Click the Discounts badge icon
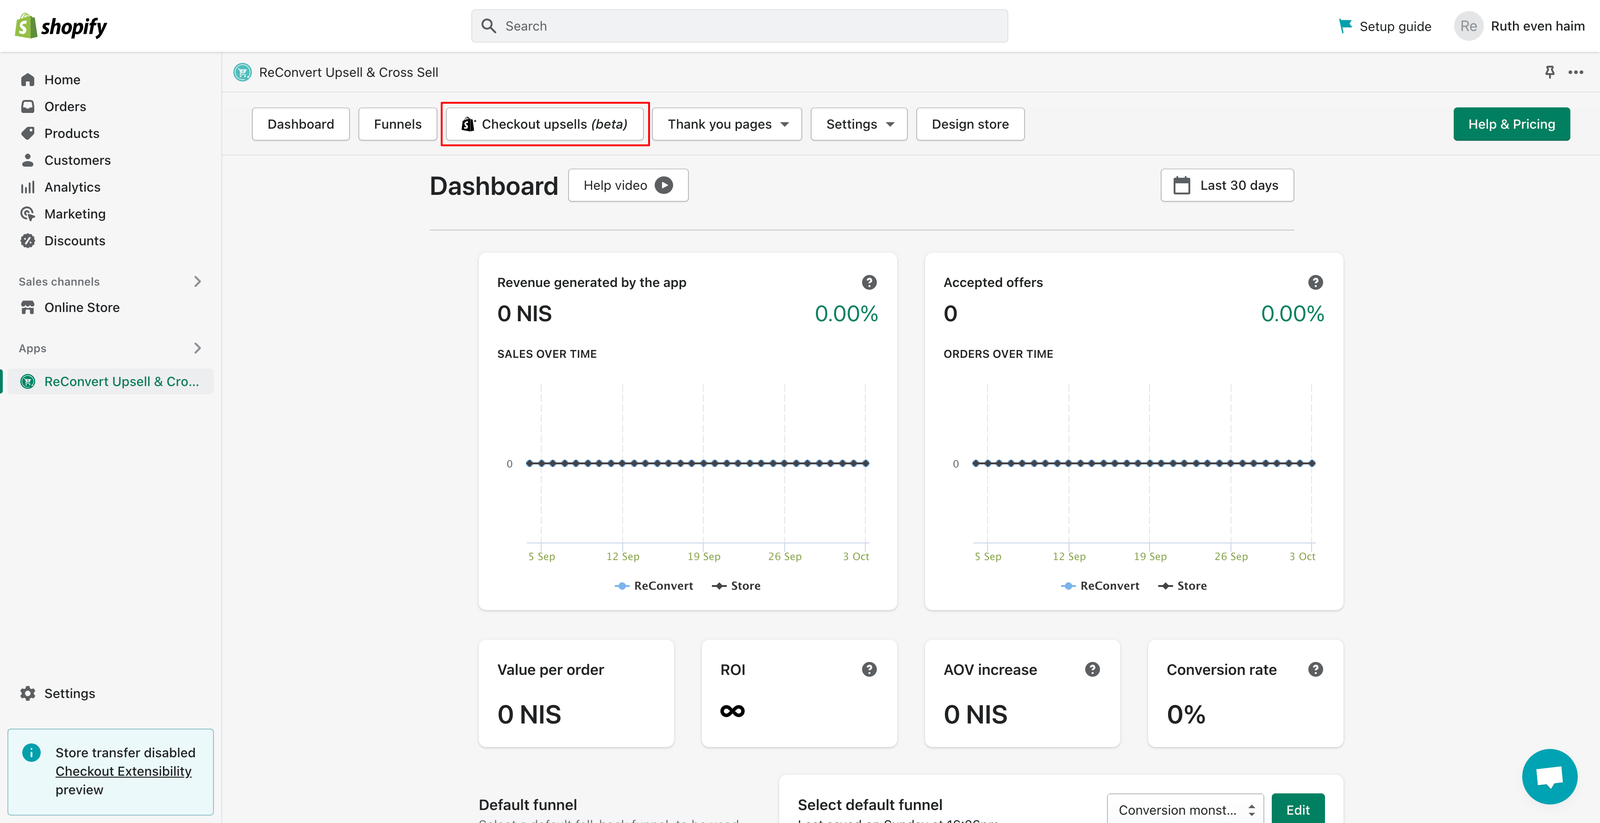 [28, 242]
